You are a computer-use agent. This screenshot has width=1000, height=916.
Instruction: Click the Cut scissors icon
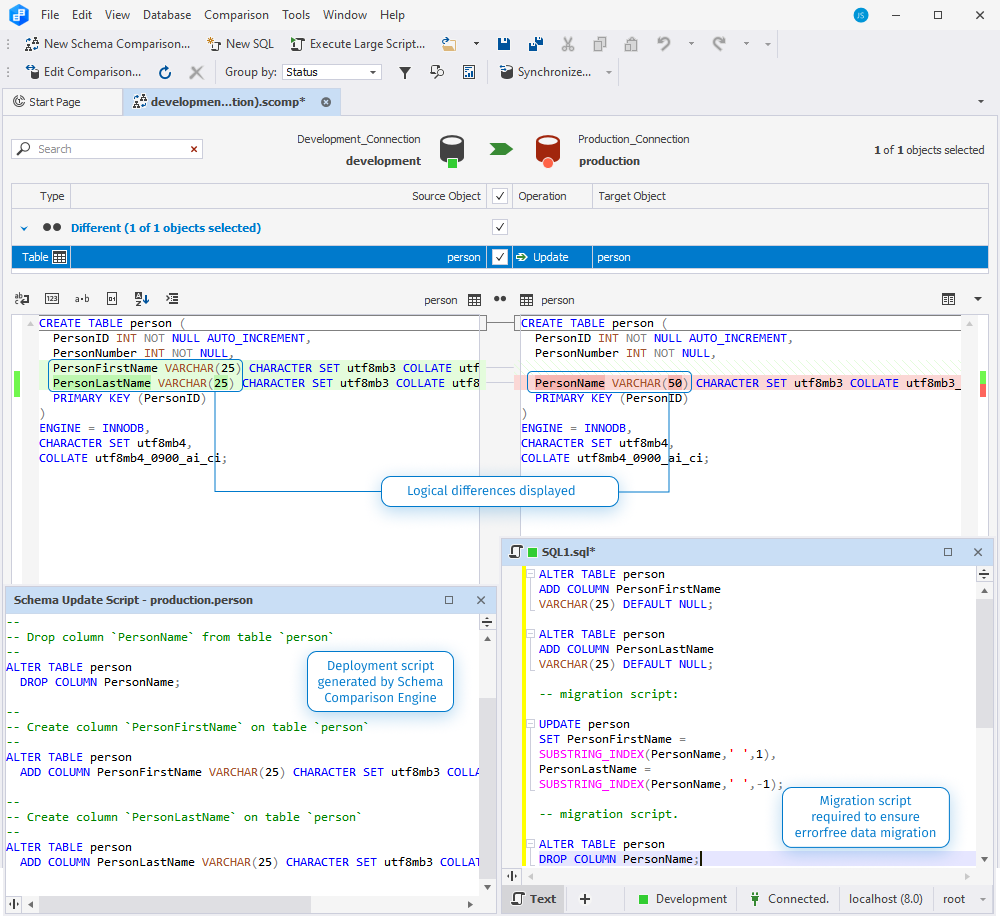click(568, 44)
